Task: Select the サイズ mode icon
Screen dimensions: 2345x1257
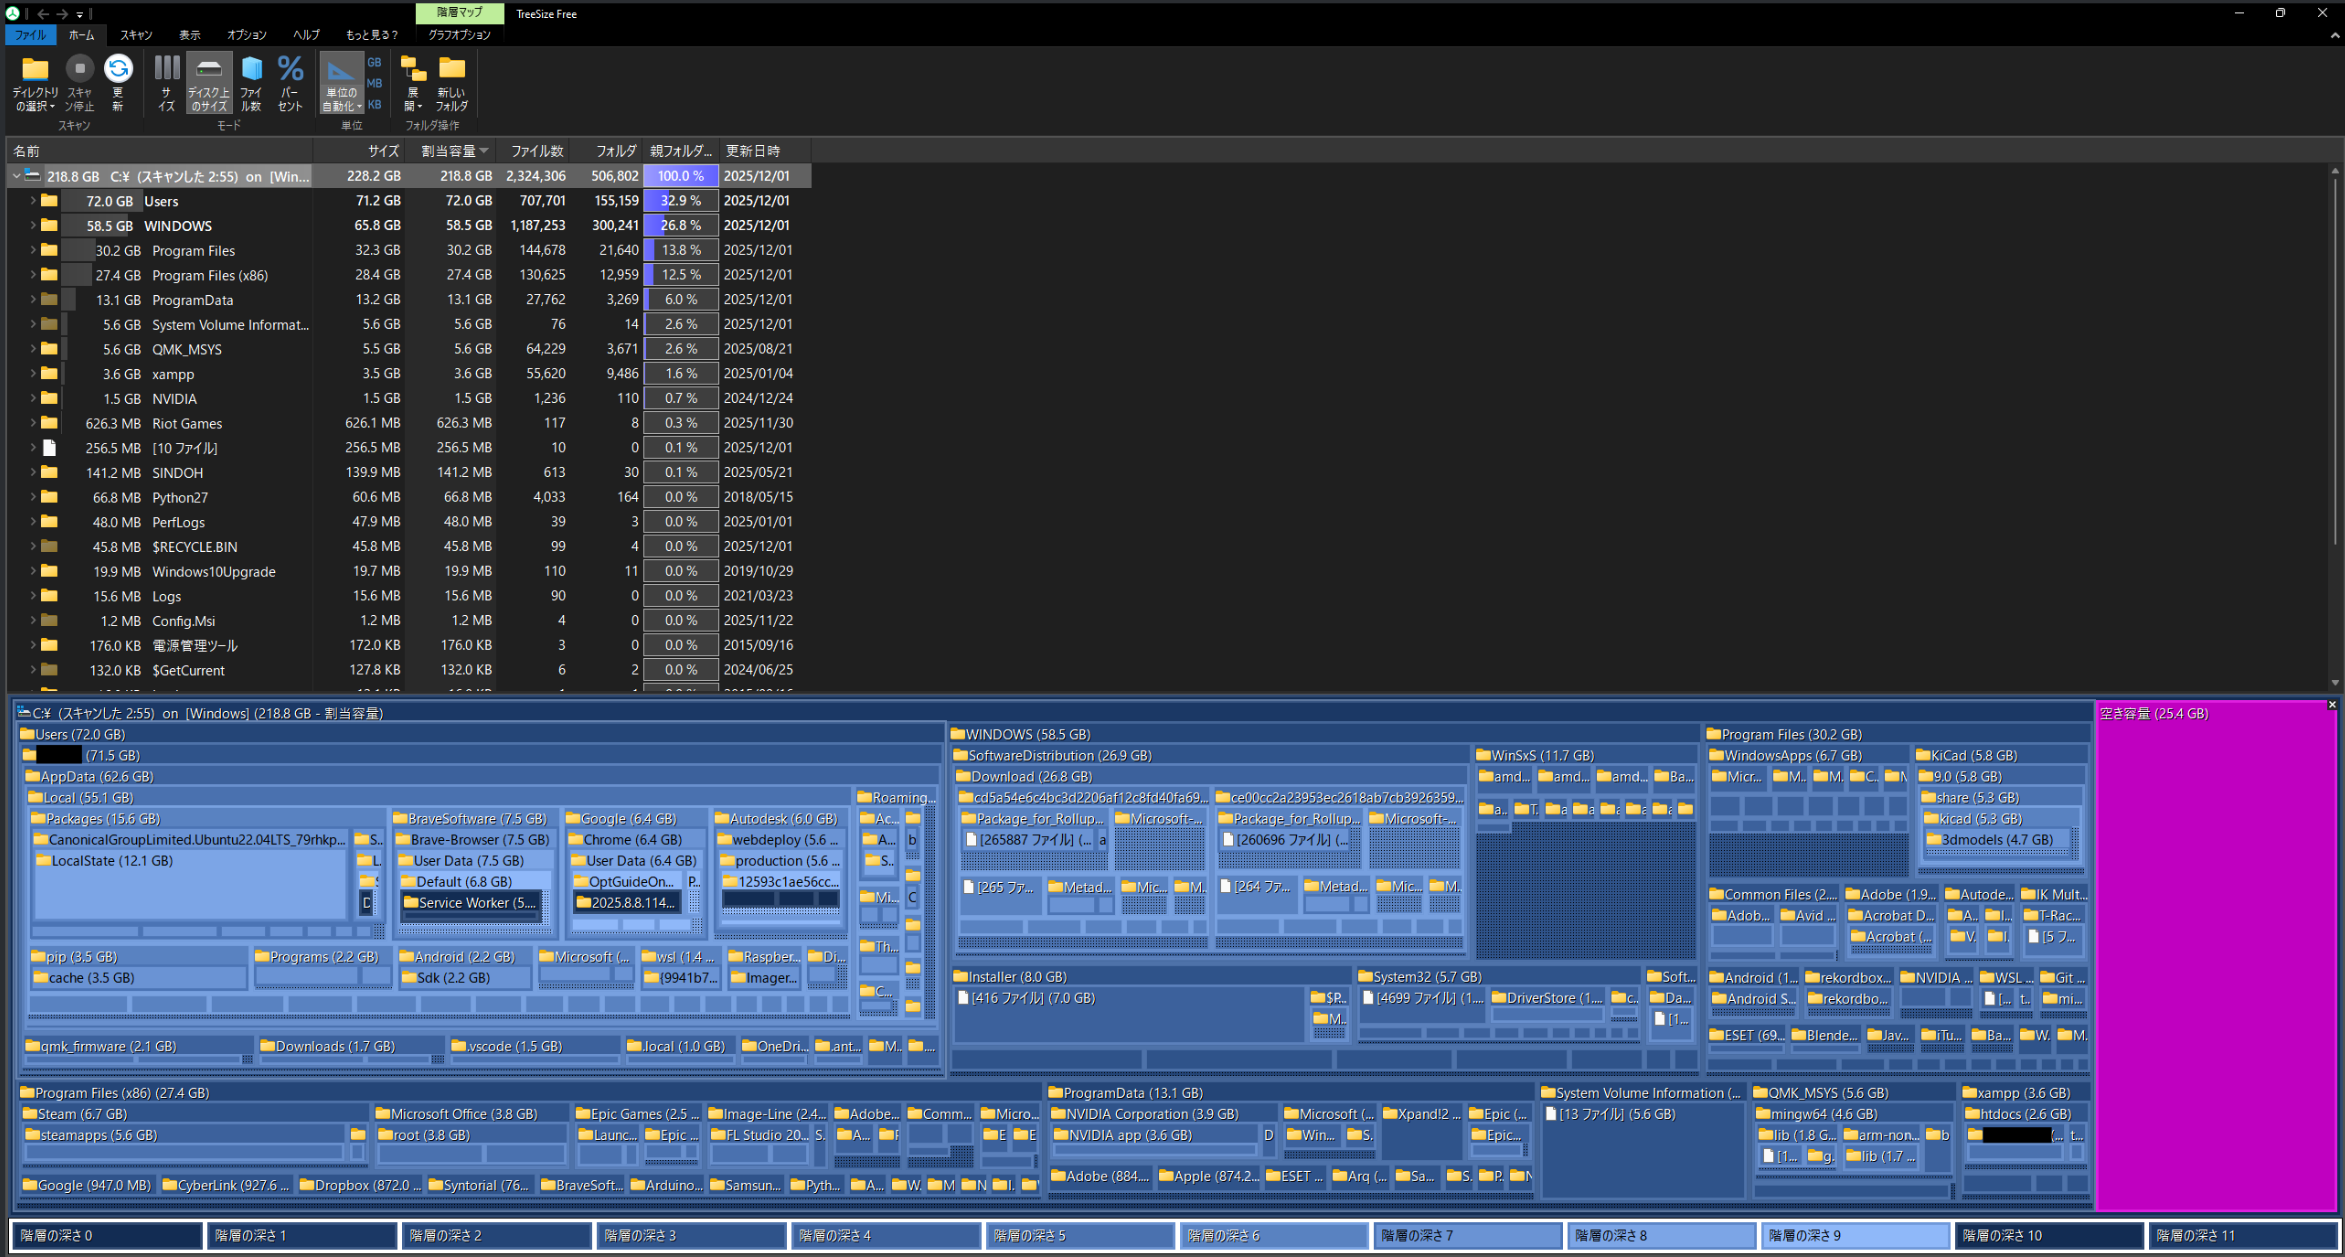Action: [x=167, y=68]
